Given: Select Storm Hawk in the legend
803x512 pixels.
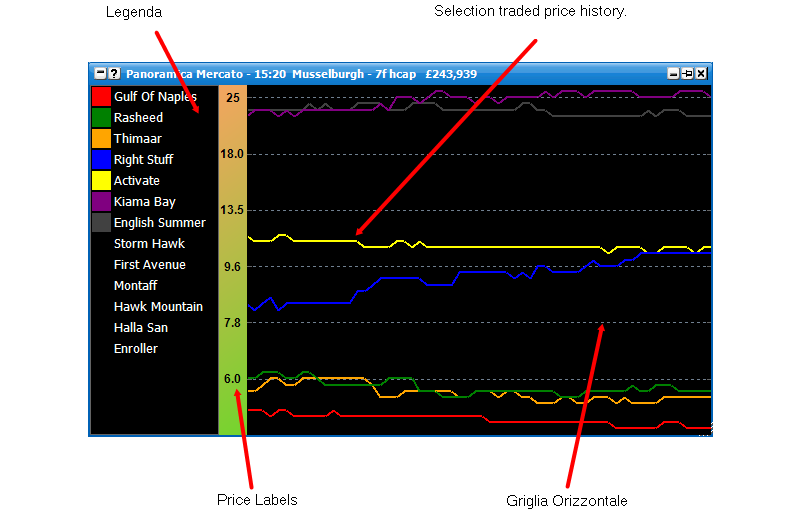Looking at the screenshot, I should (149, 244).
